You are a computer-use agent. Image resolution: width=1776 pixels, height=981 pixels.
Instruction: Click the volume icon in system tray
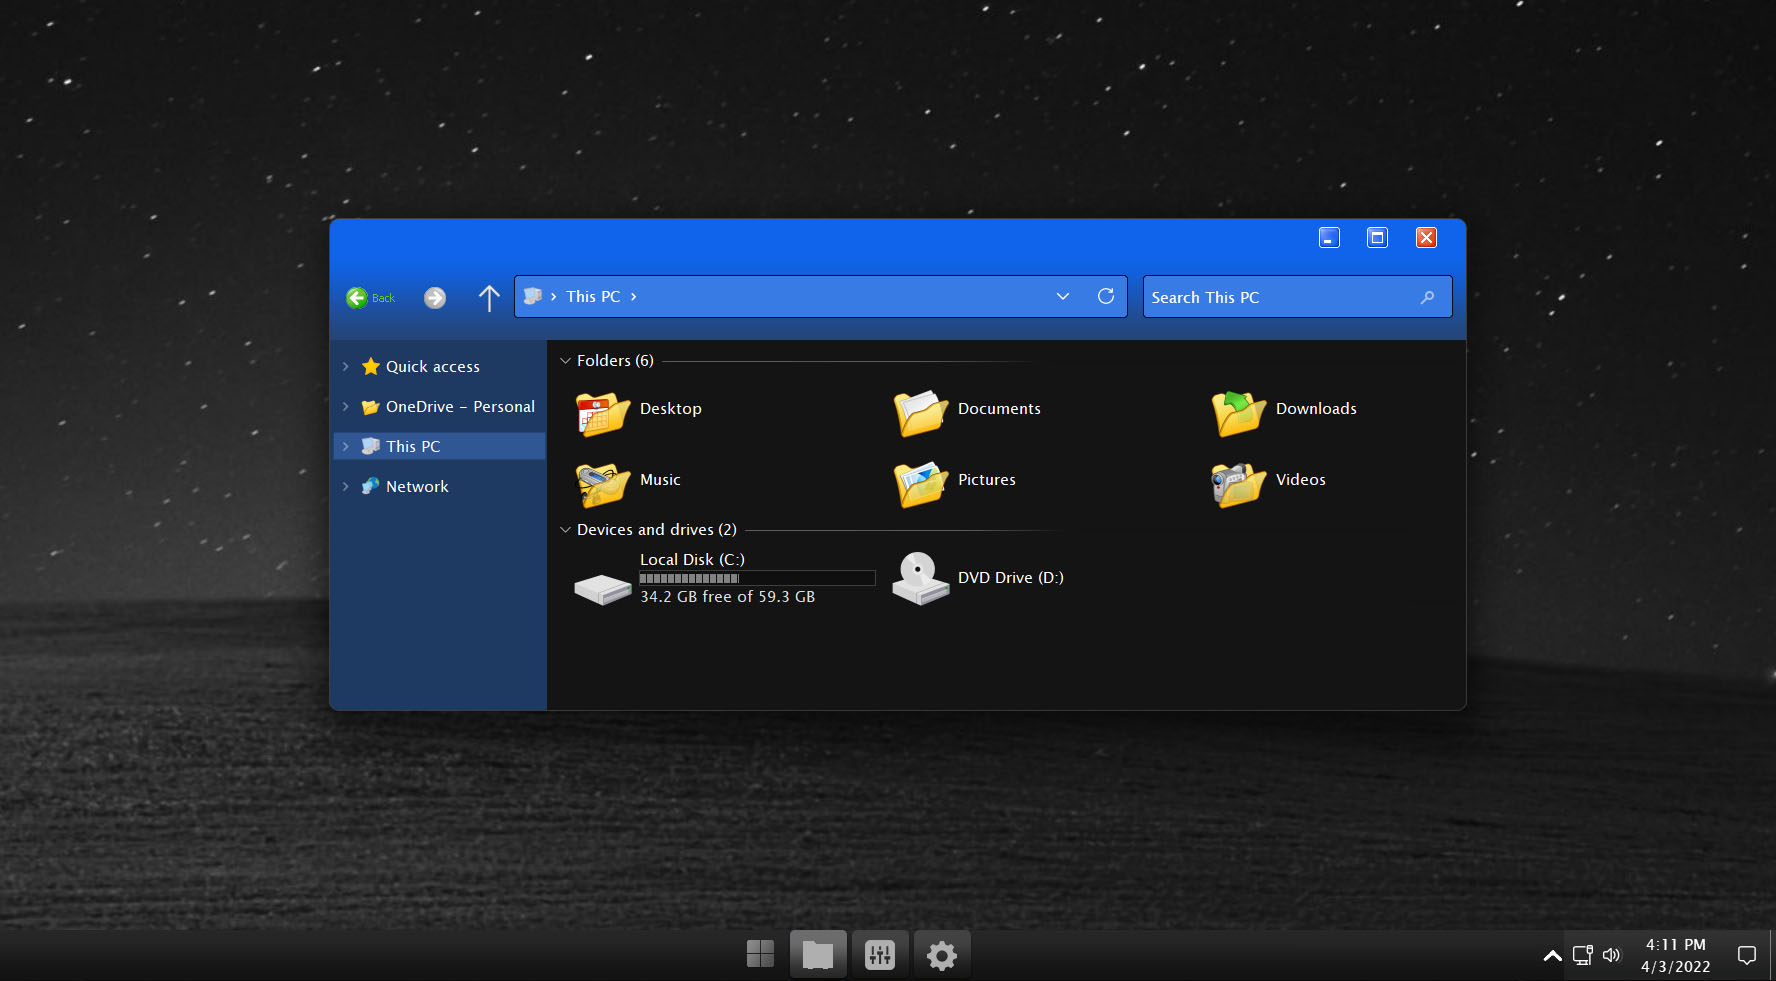(1610, 955)
